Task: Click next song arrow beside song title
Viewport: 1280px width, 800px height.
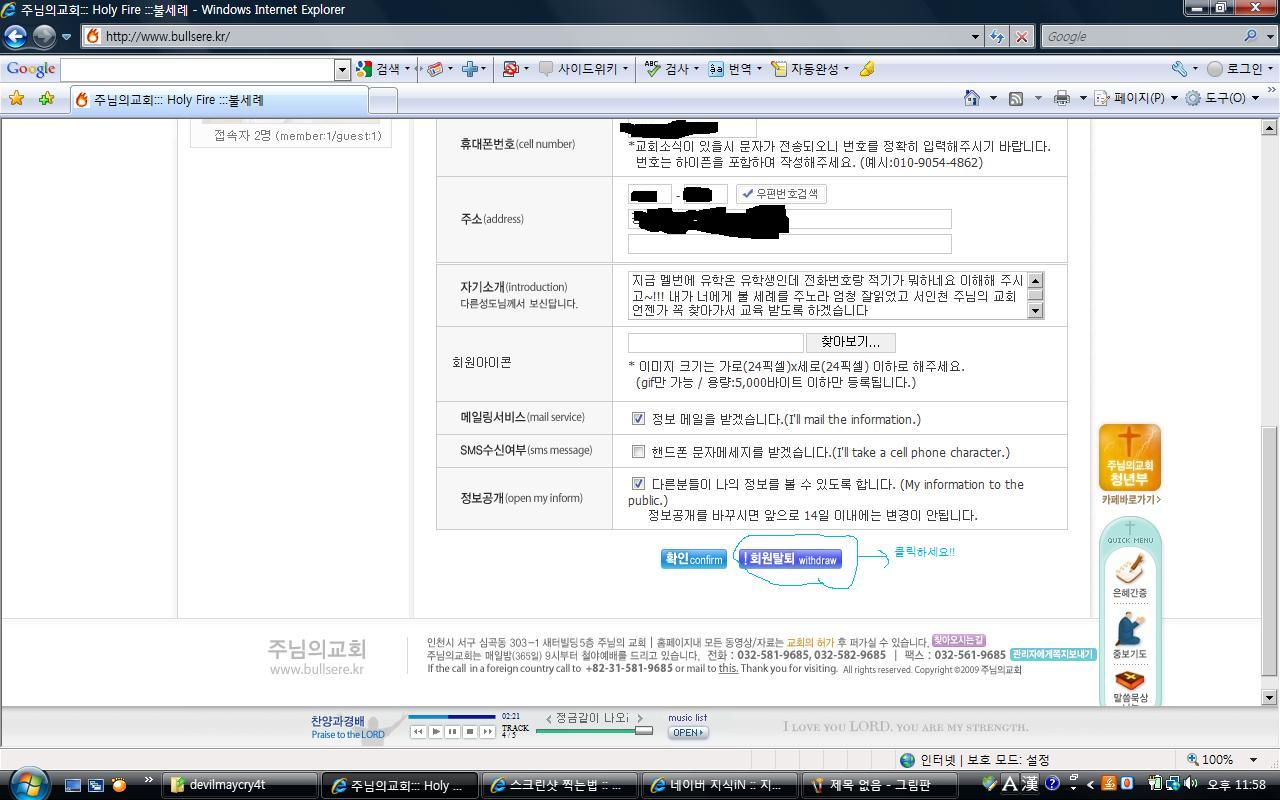Action: [x=640, y=718]
